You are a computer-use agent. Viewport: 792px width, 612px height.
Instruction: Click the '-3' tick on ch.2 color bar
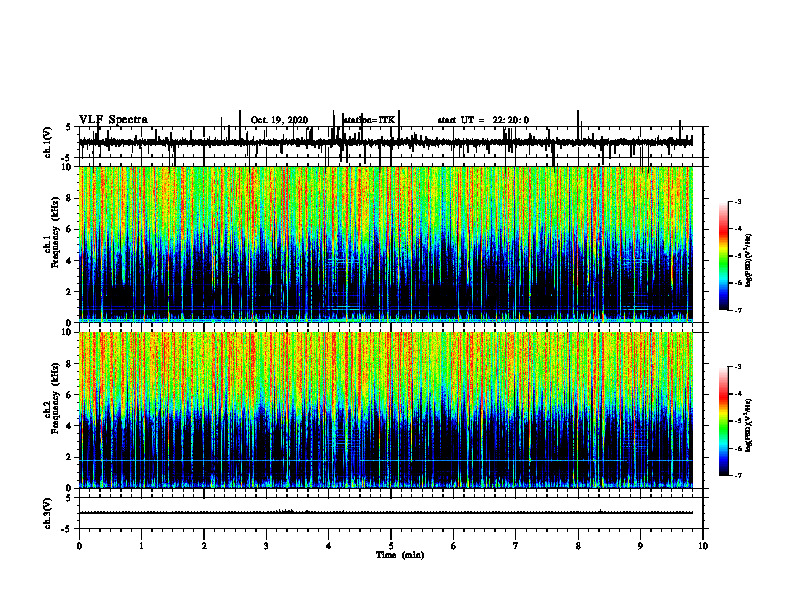(x=738, y=367)
